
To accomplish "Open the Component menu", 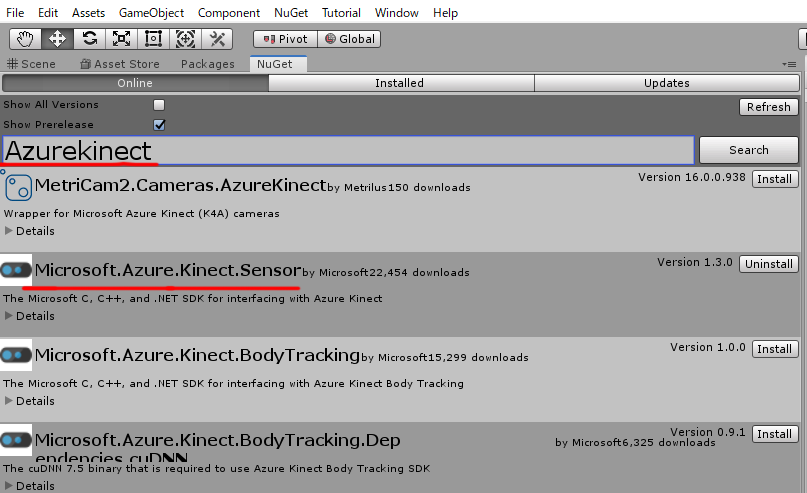I will (229, 13).
